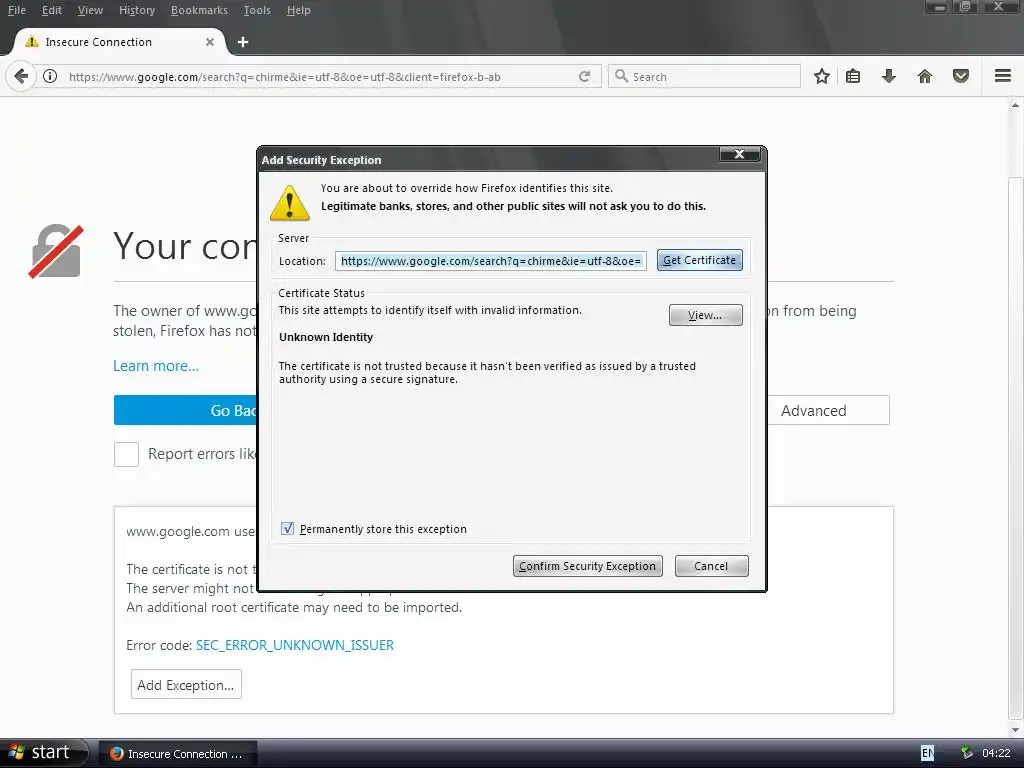
Task: Open the Bookmarks menu
Action: (x=199, y=10)
